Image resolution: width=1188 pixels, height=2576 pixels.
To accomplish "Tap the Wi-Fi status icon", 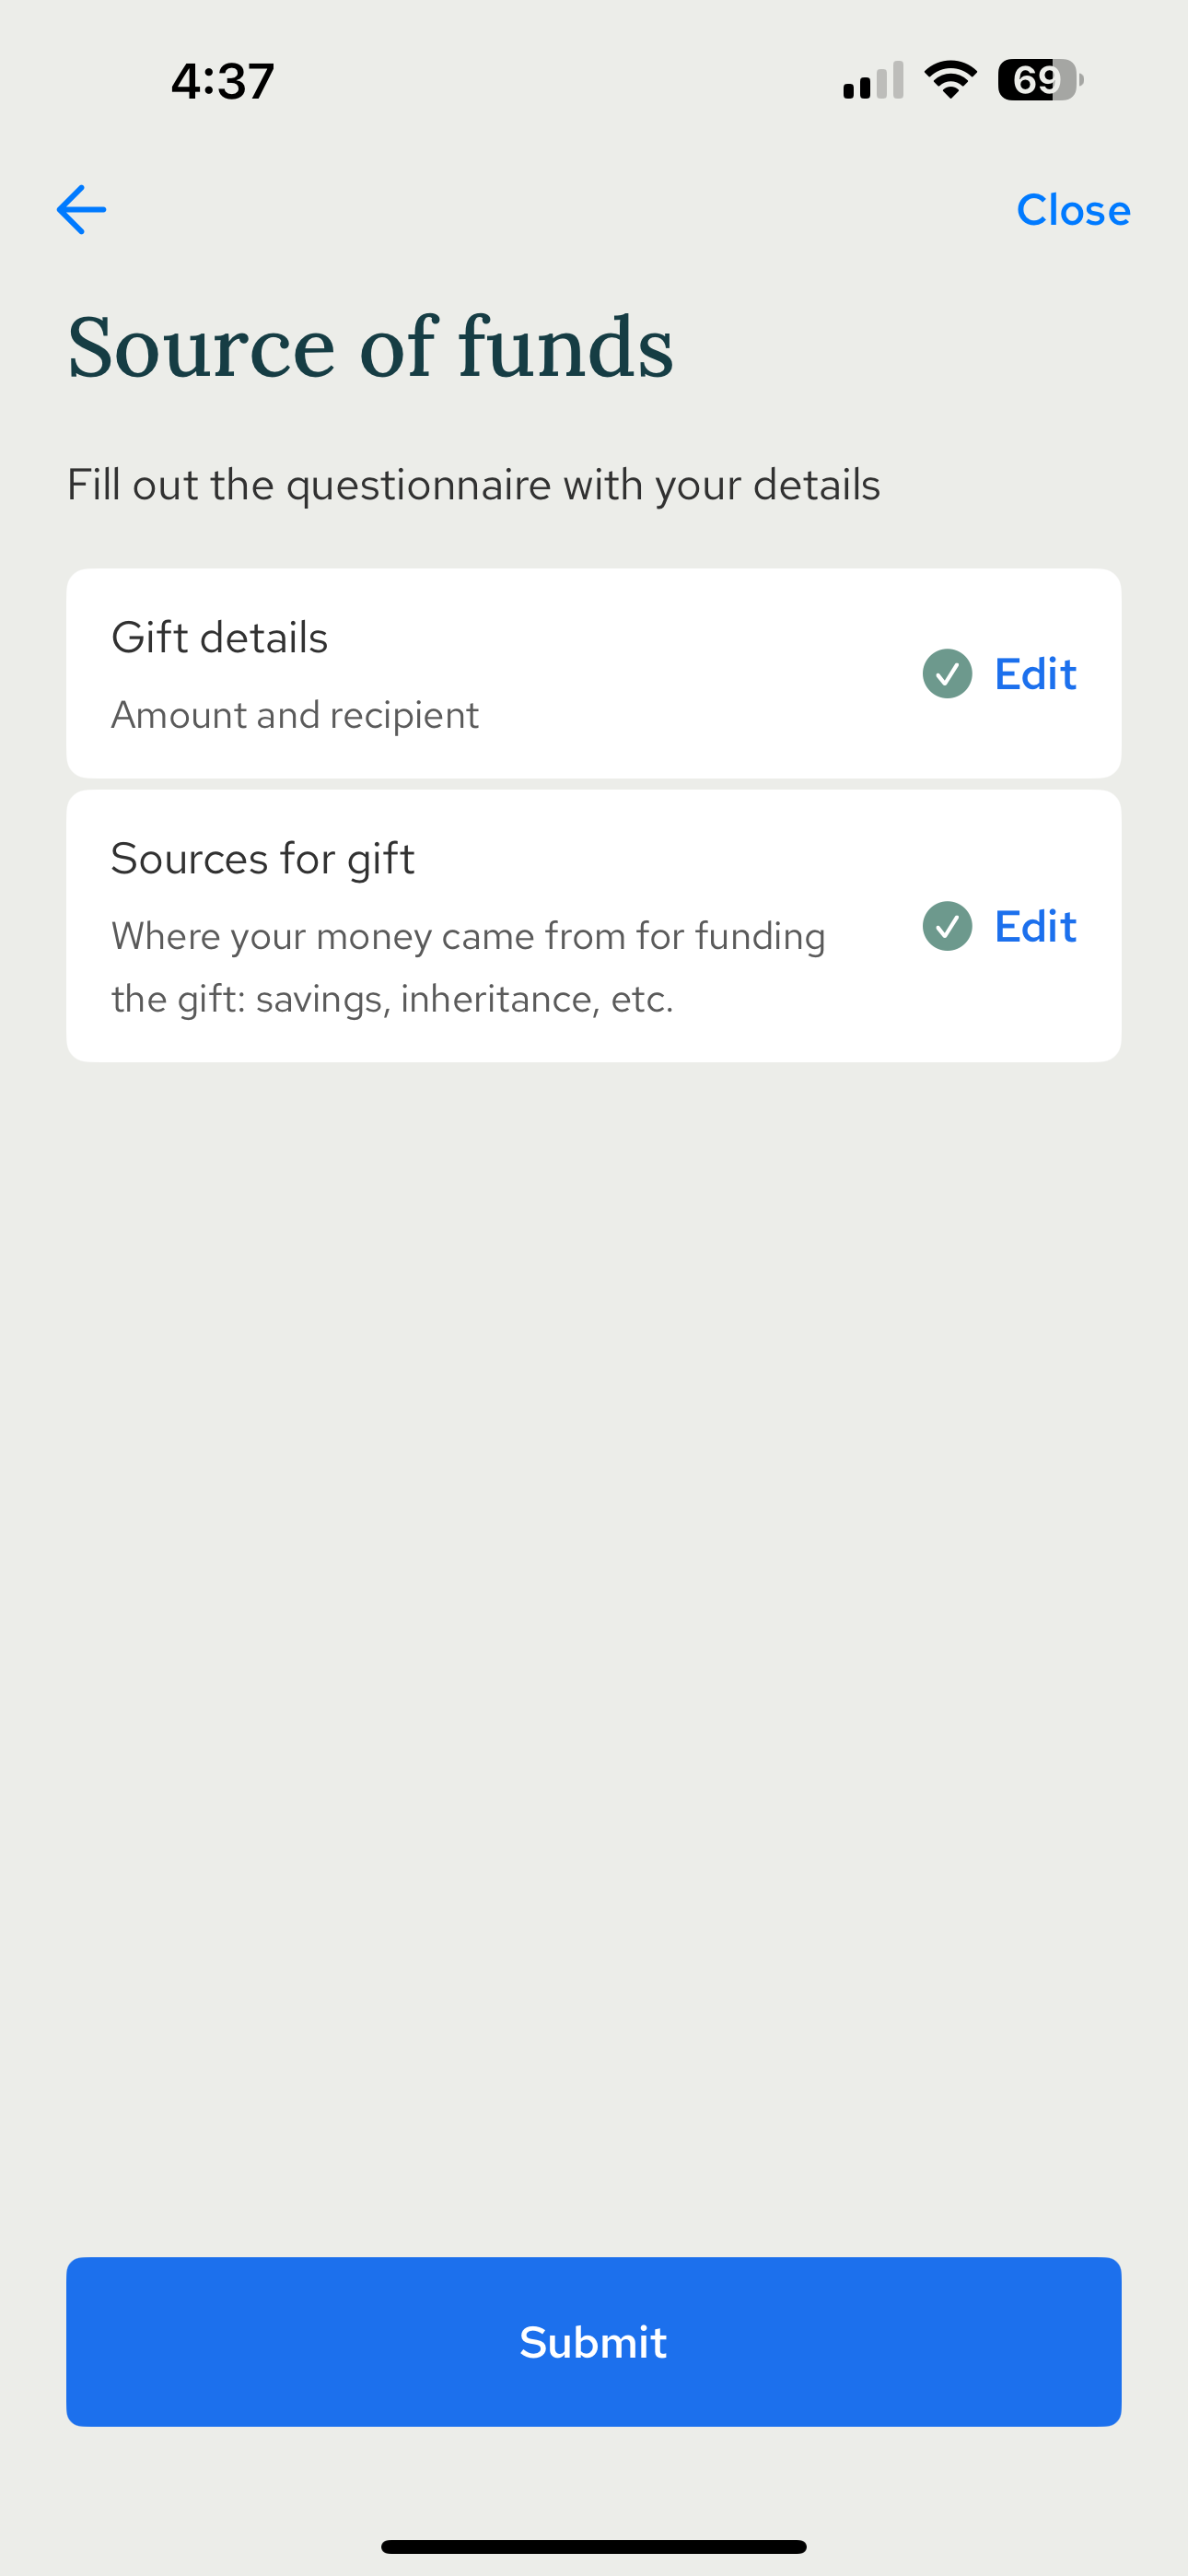I will pos(950,80).
